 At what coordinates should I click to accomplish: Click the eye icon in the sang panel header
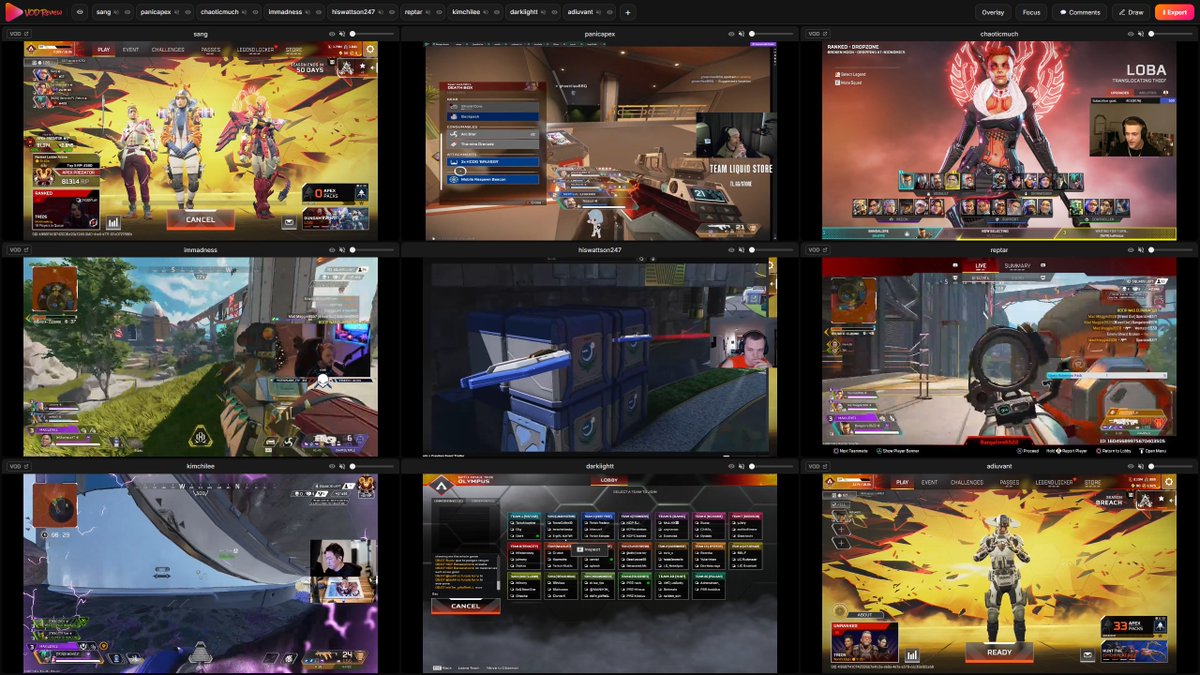coord(331,33)
